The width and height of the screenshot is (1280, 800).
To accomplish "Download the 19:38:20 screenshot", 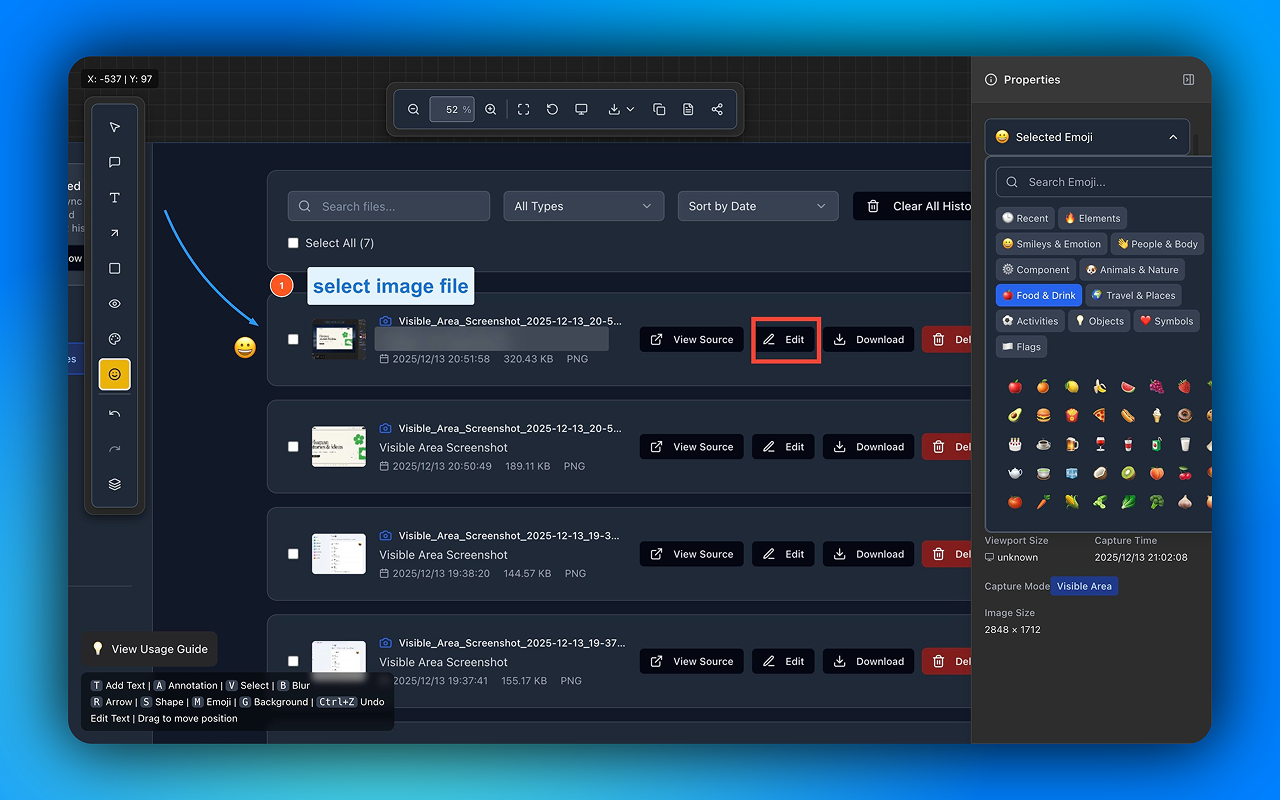I will (x=869, y=554).
